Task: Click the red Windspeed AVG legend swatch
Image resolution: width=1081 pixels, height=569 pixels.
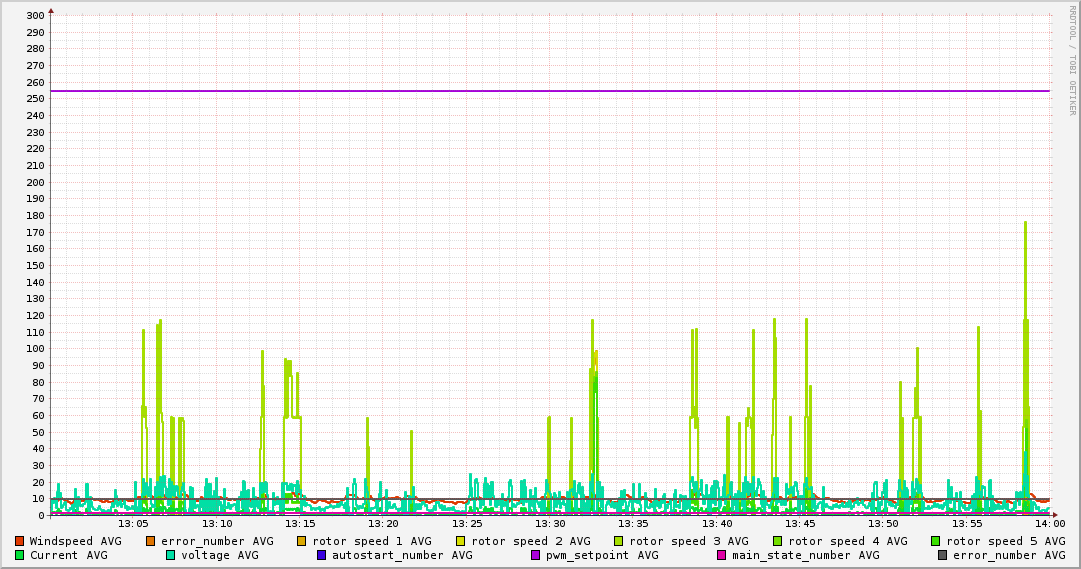Action: (x=20, y=541)
